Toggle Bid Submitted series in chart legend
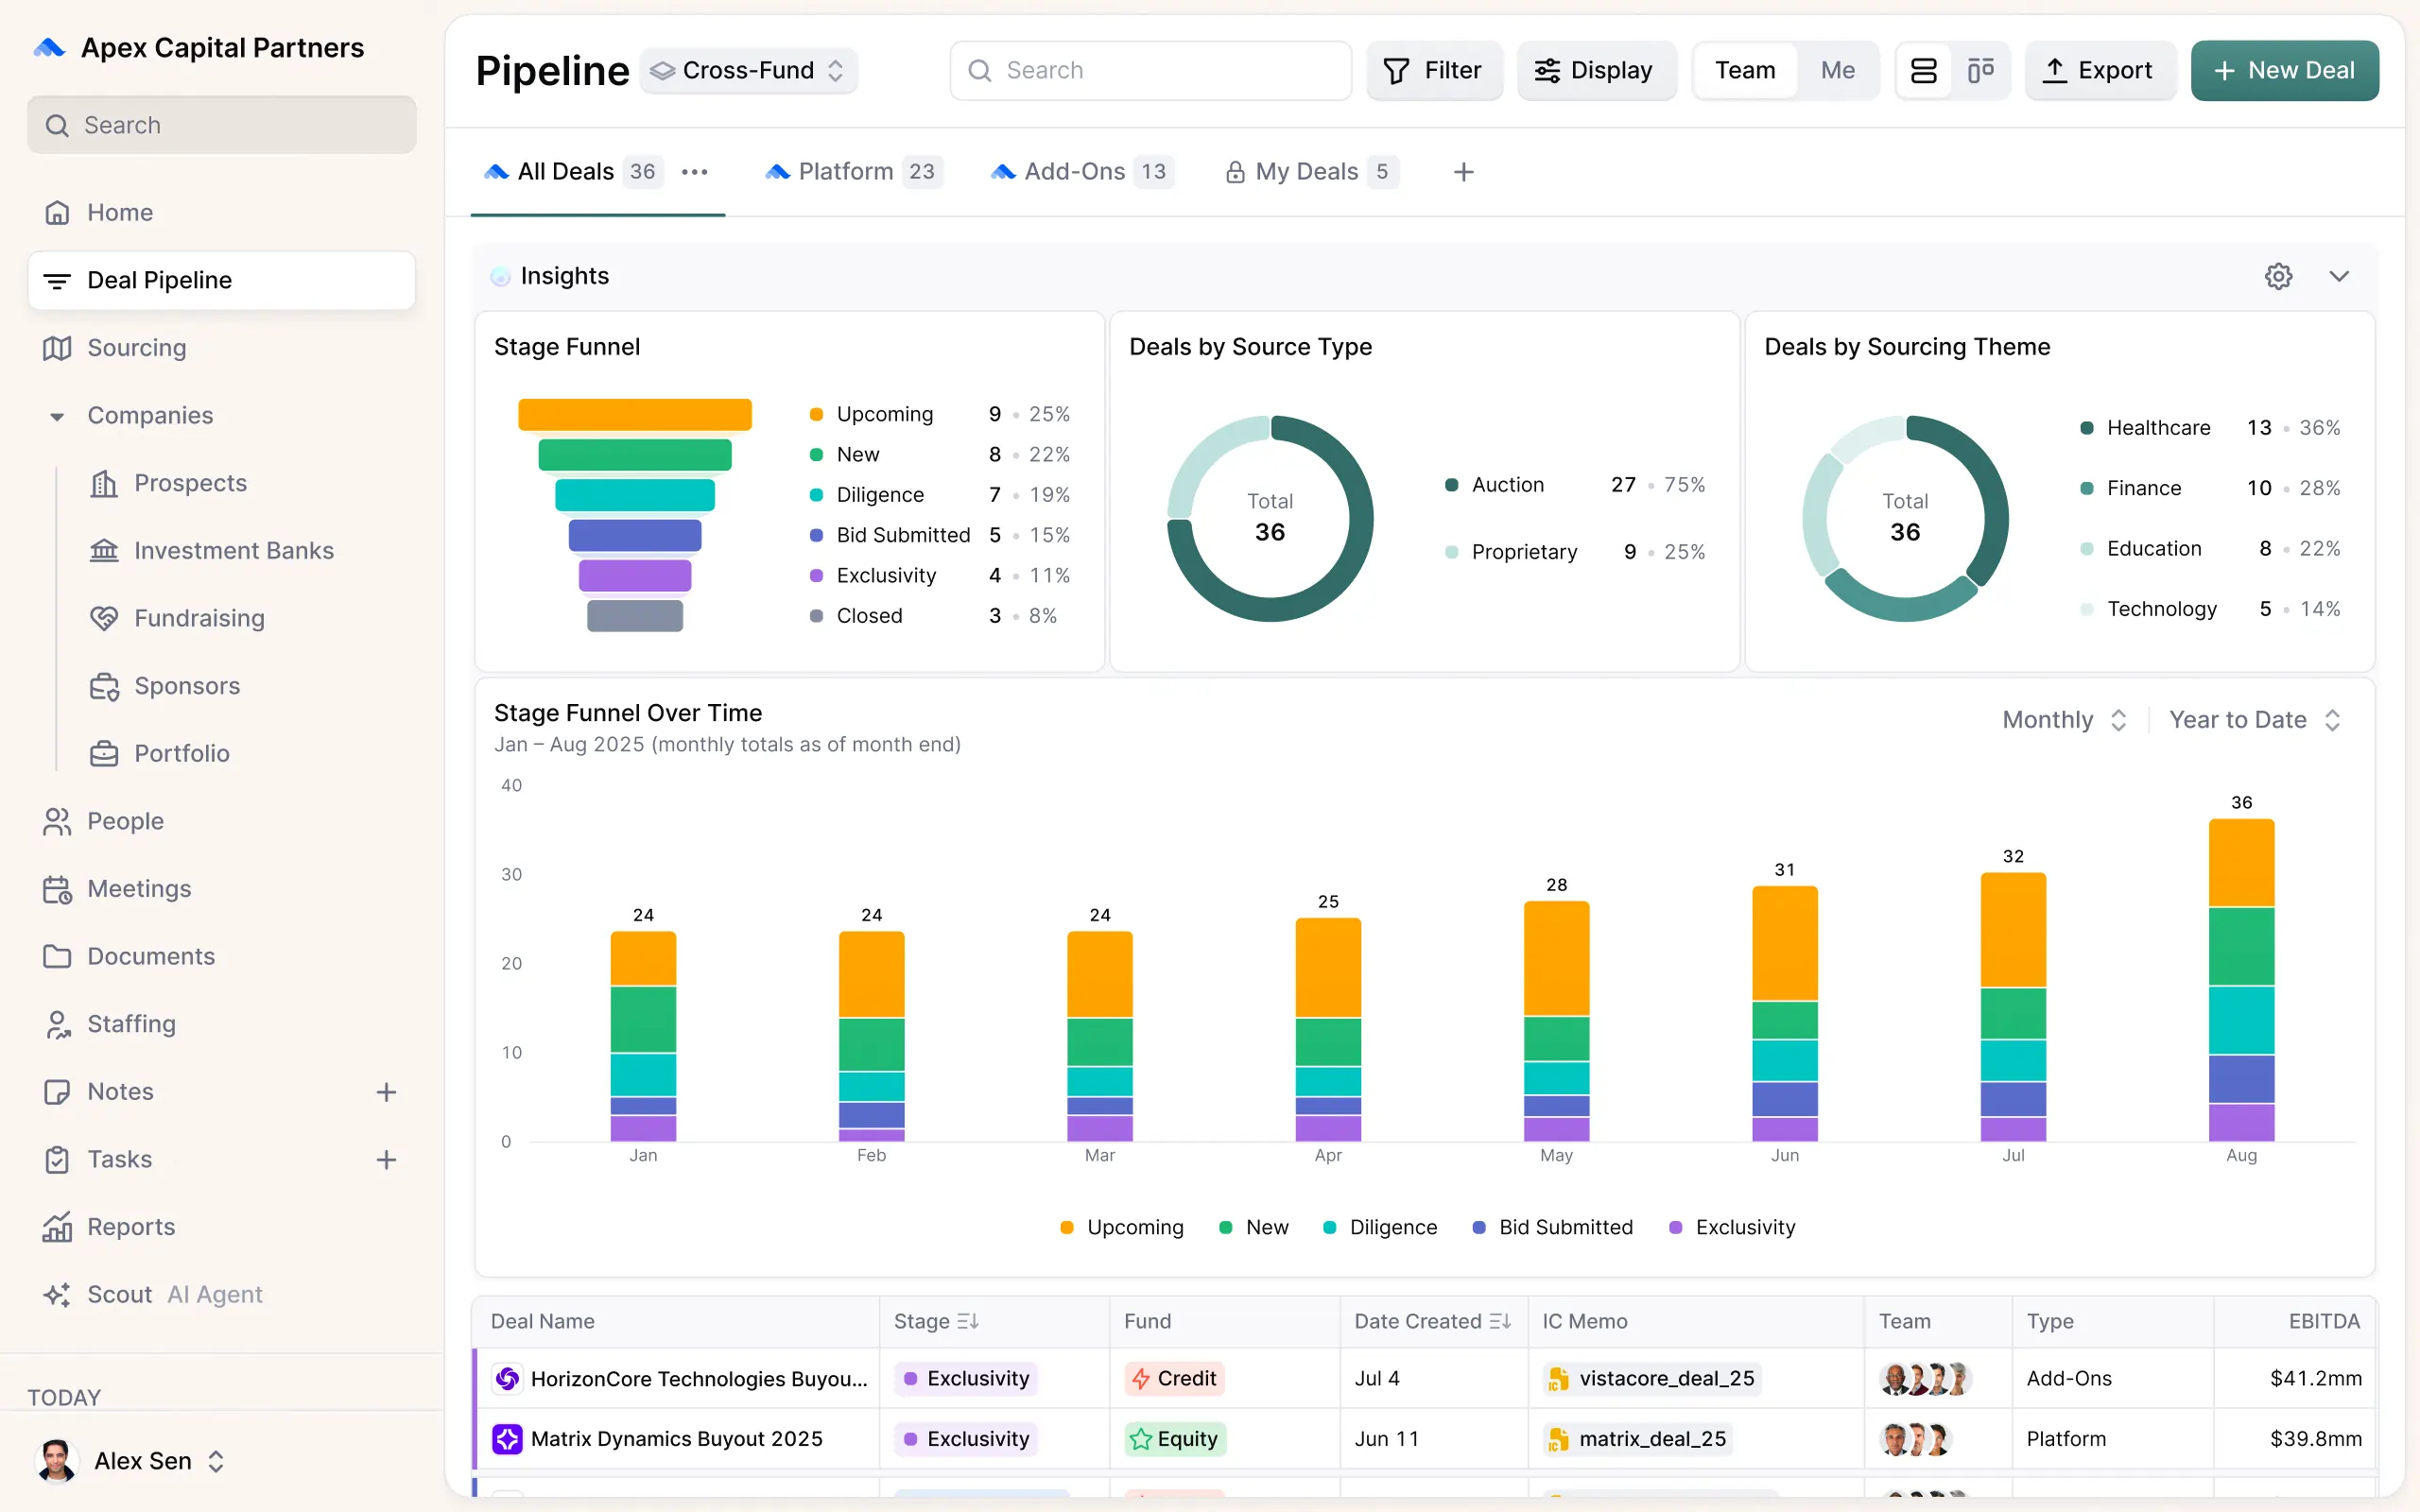The width and height of the screenshot is (2420, 1512). pyautogui.click(x=1553, y=1227)
